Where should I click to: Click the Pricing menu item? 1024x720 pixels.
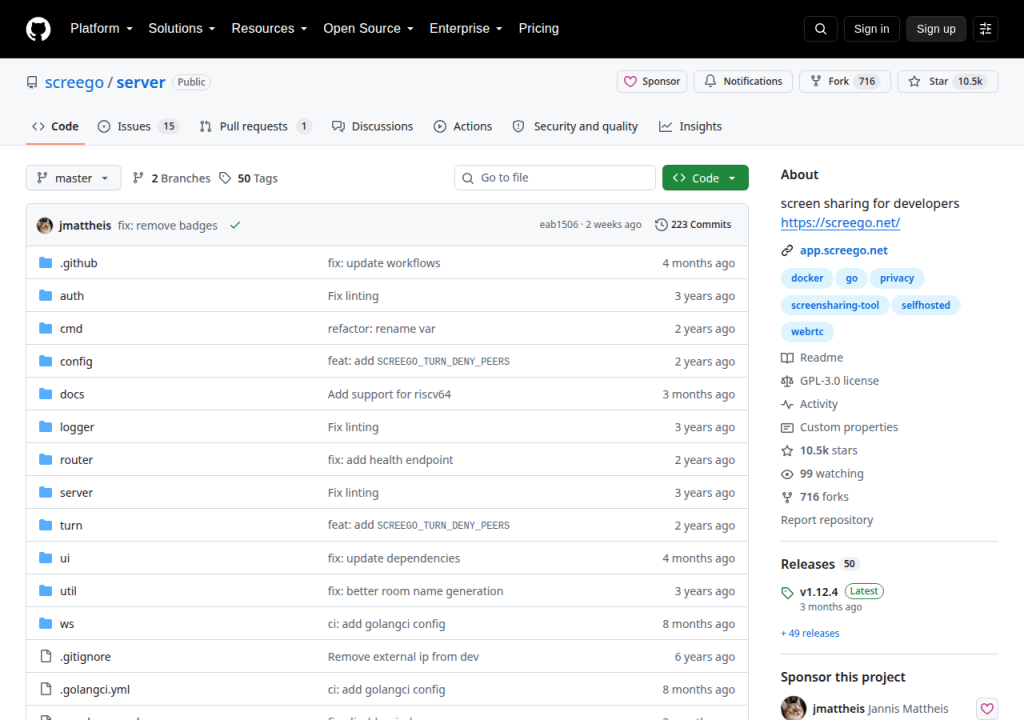pos(539,29)
